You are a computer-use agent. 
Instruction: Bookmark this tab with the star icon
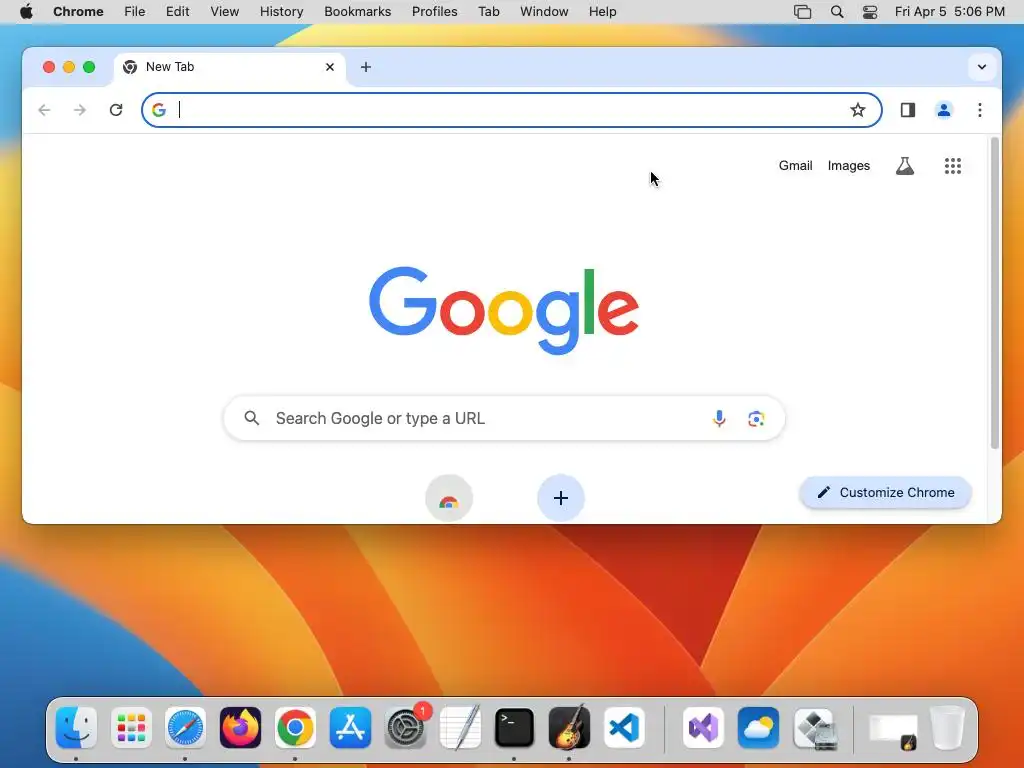coord(857,110)
